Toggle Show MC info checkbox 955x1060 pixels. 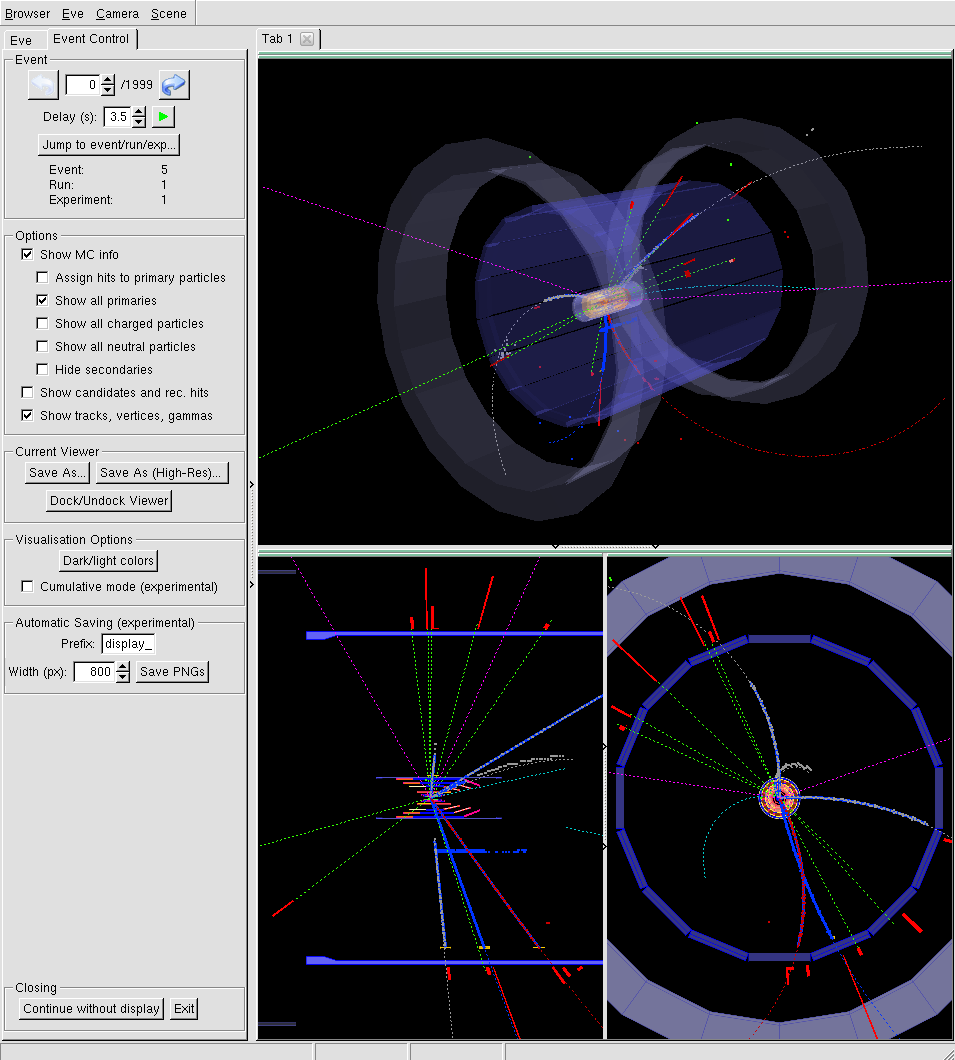[x=28, y=255]
